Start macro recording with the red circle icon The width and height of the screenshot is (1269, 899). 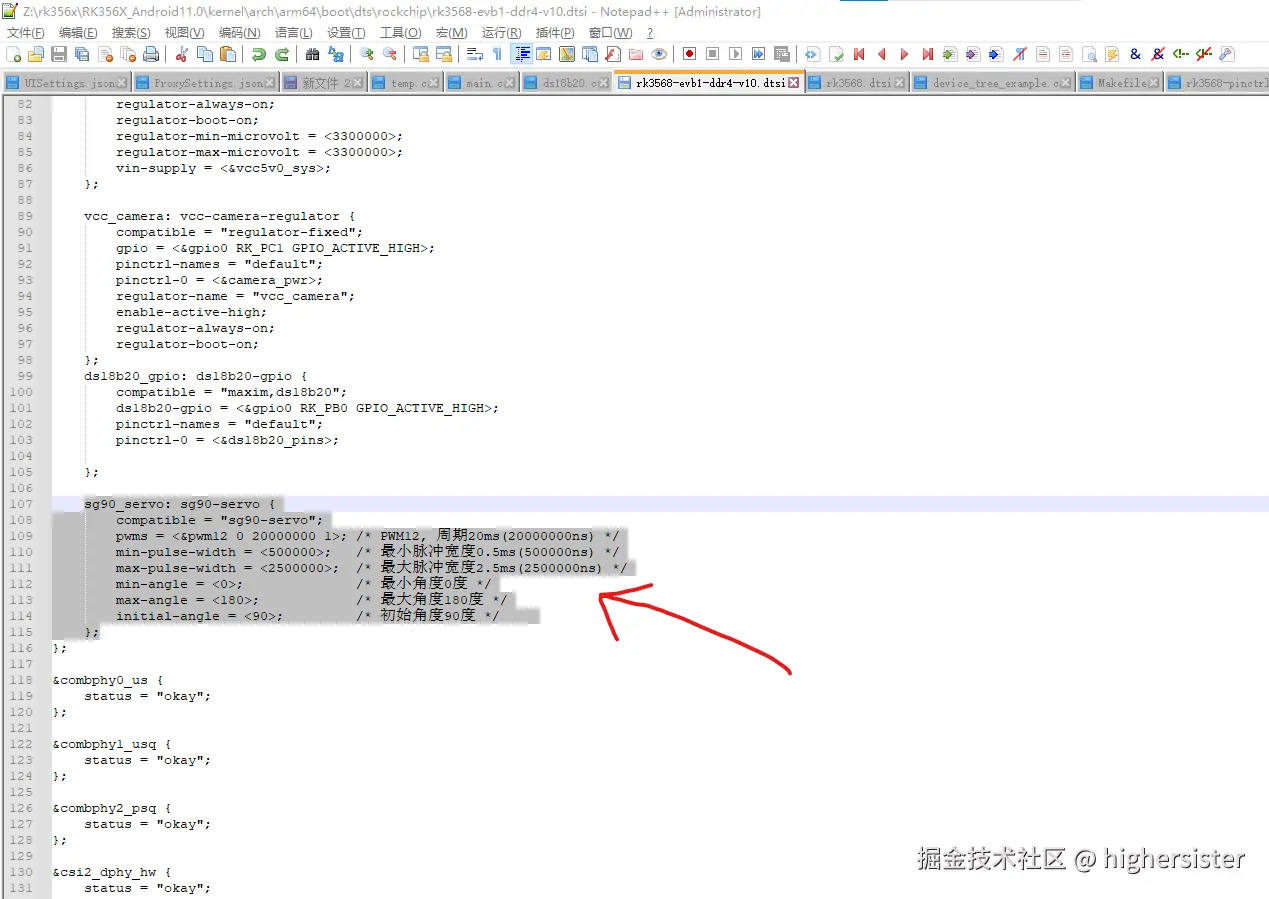(x=689, y=54)
